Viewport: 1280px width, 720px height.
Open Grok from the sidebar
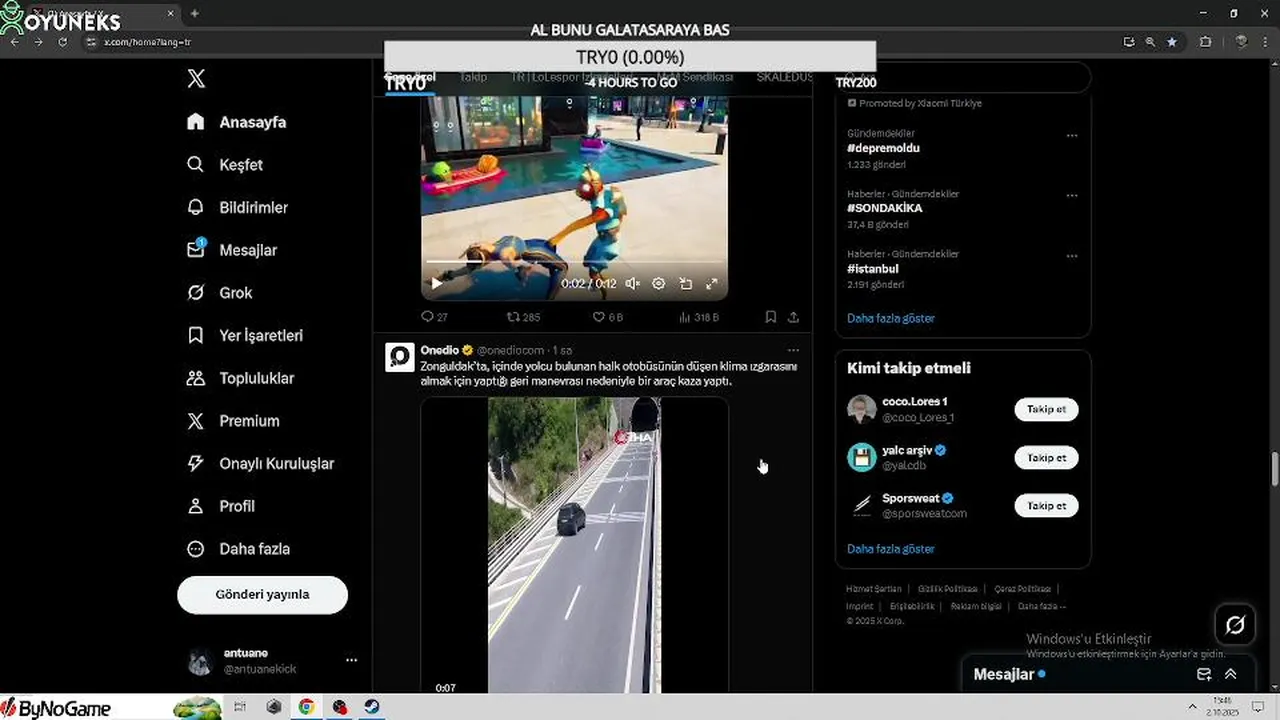pos(220,293)
